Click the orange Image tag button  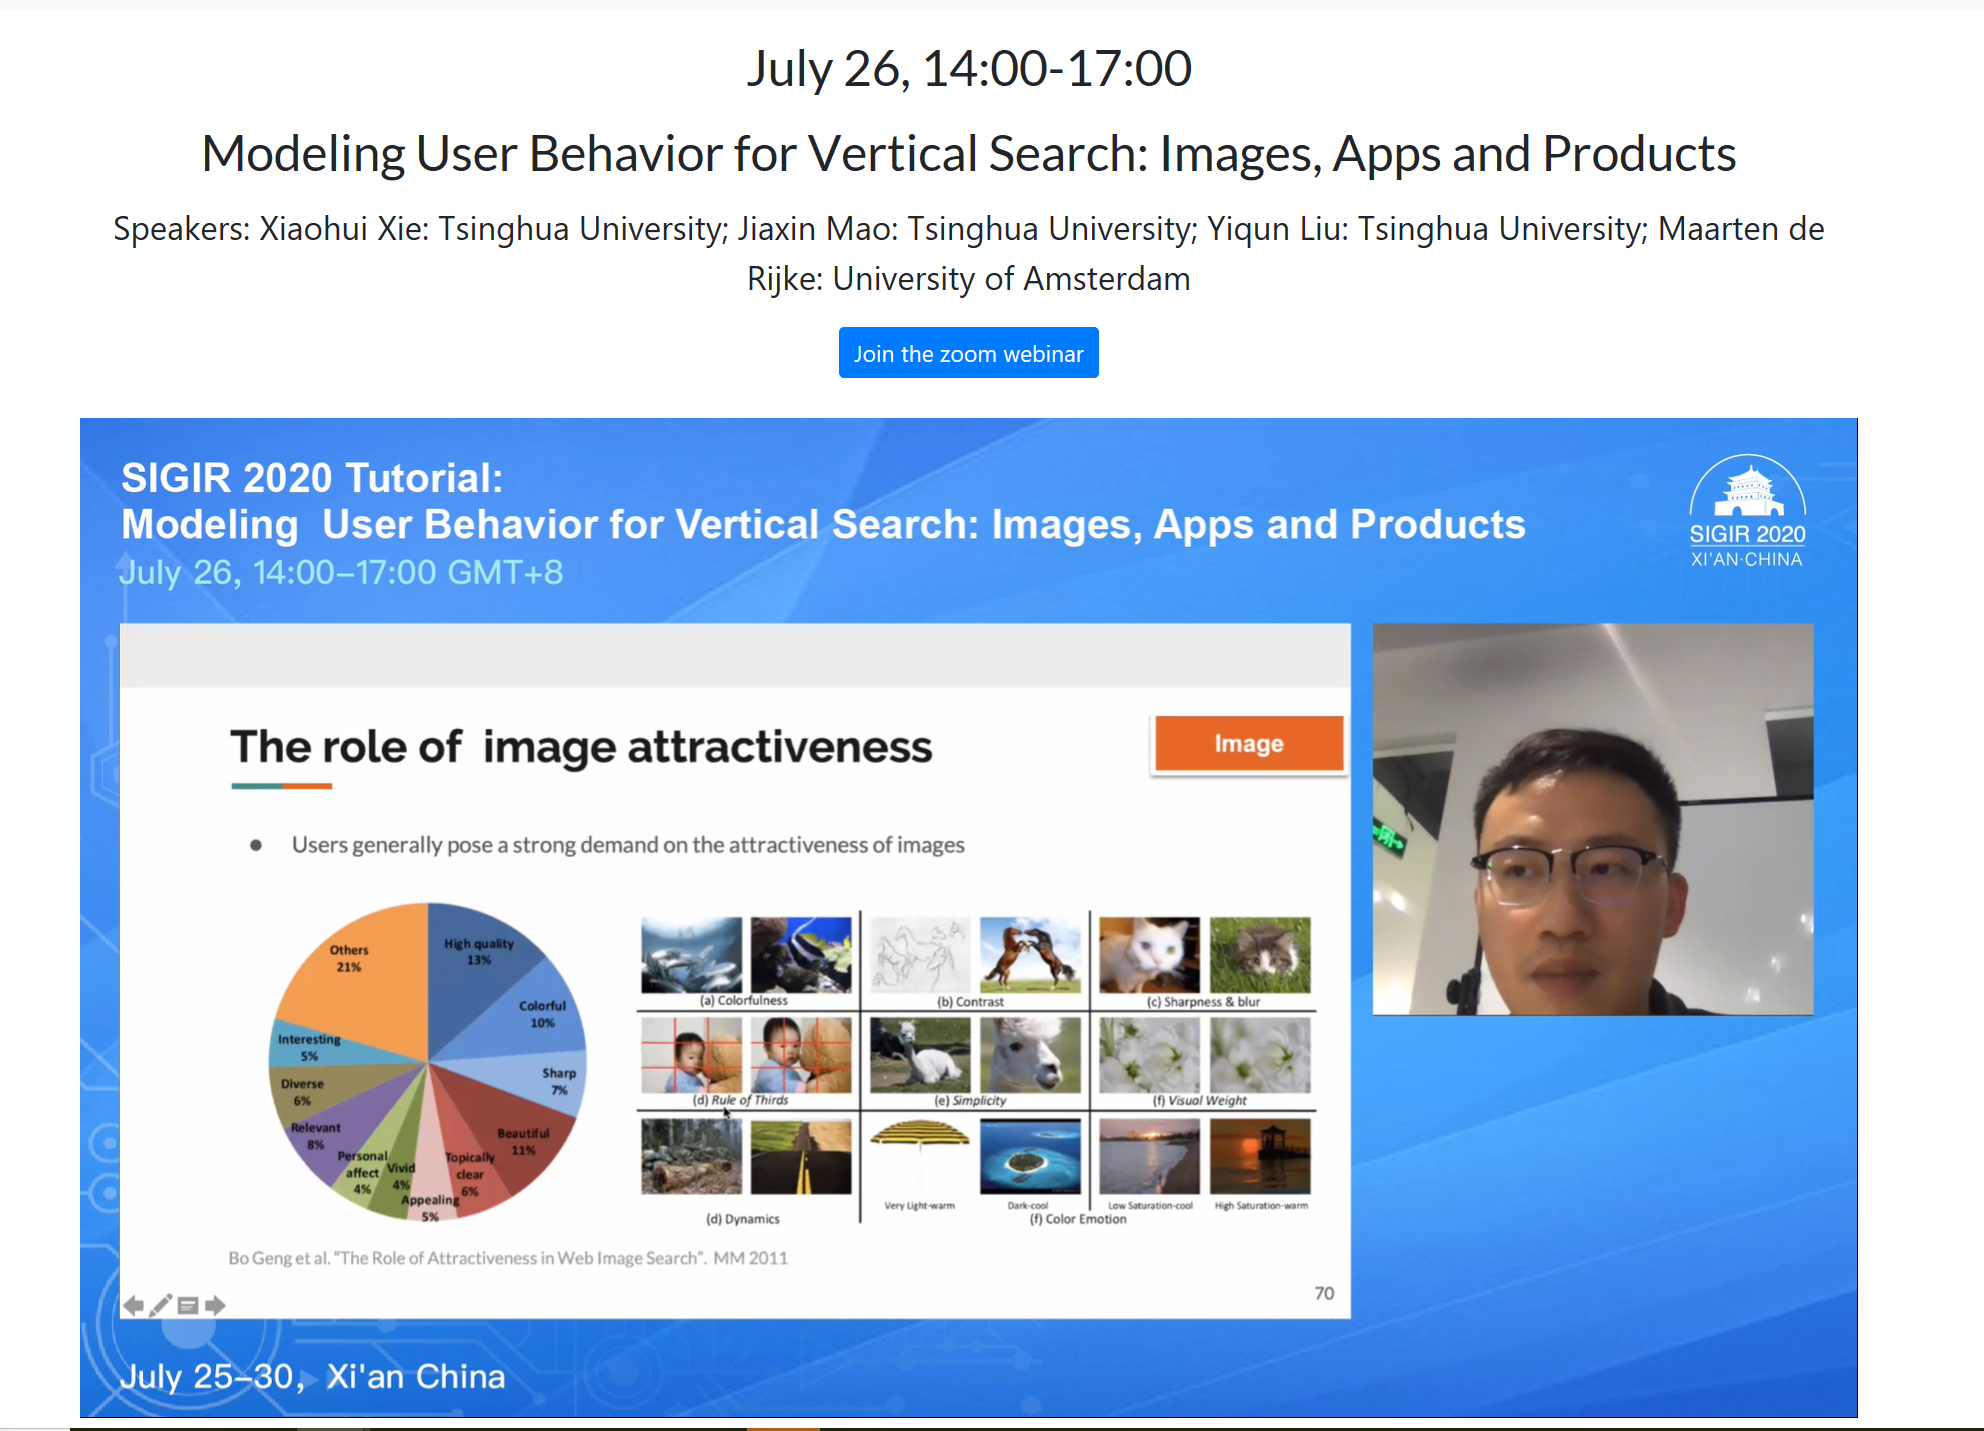[1248, 744]
